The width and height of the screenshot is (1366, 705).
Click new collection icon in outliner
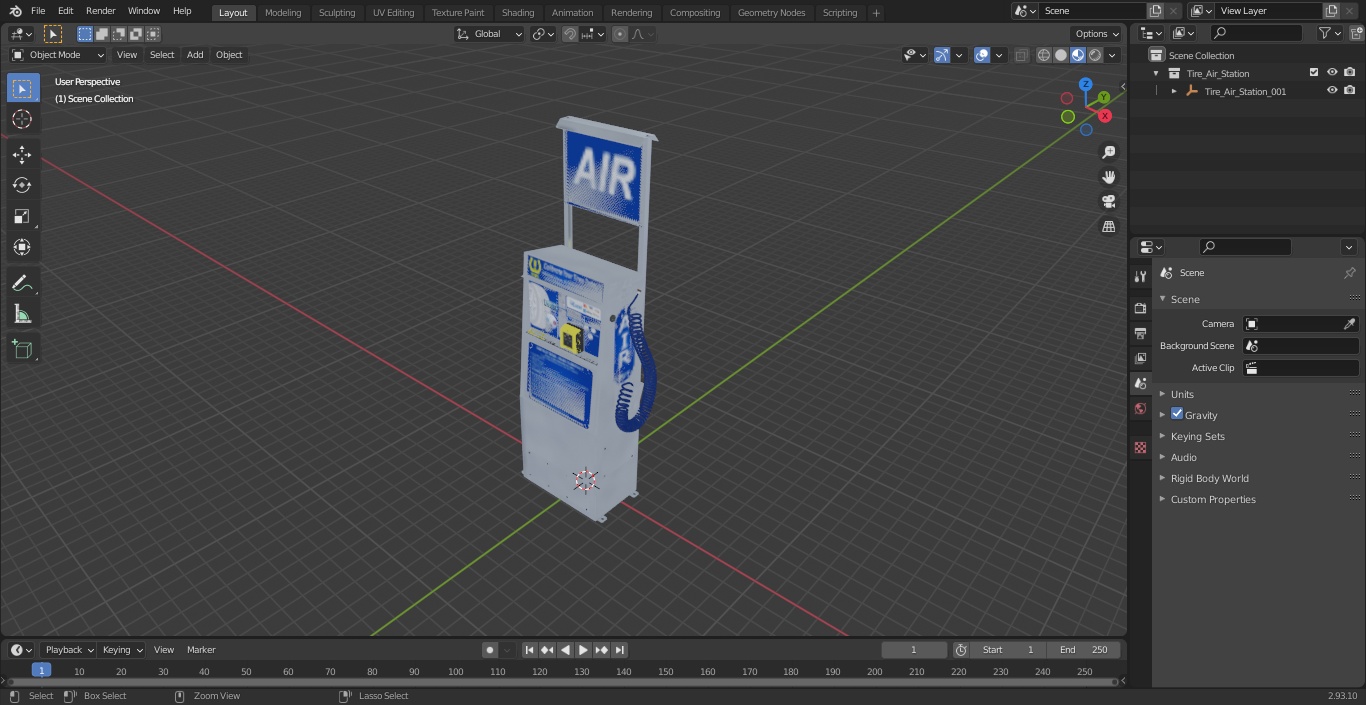[1355, 33]
